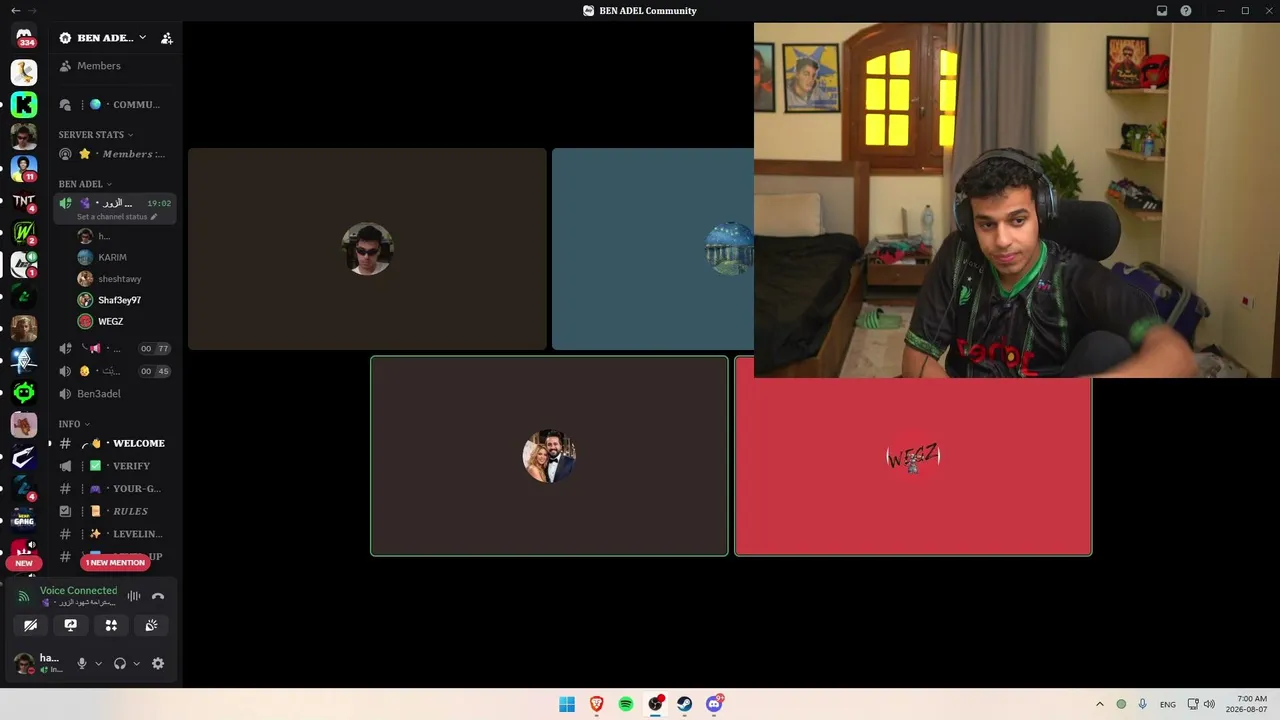
Task: Collapse the SERVER STATS category
Action: click(96, 135)
